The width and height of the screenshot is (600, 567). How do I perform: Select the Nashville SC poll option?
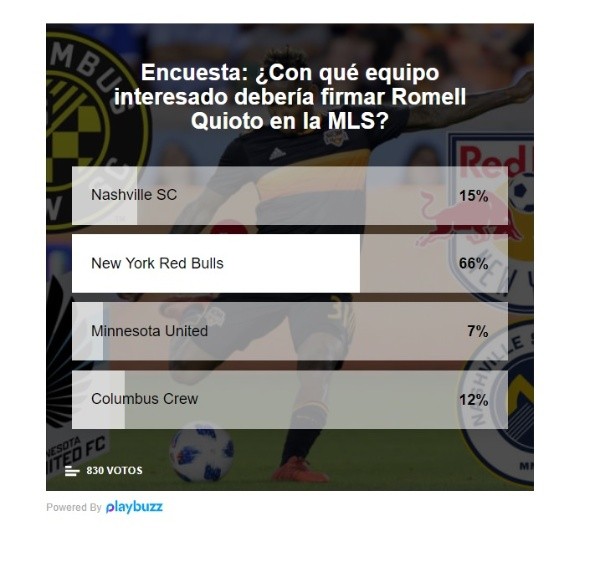(x=290, y=196)
